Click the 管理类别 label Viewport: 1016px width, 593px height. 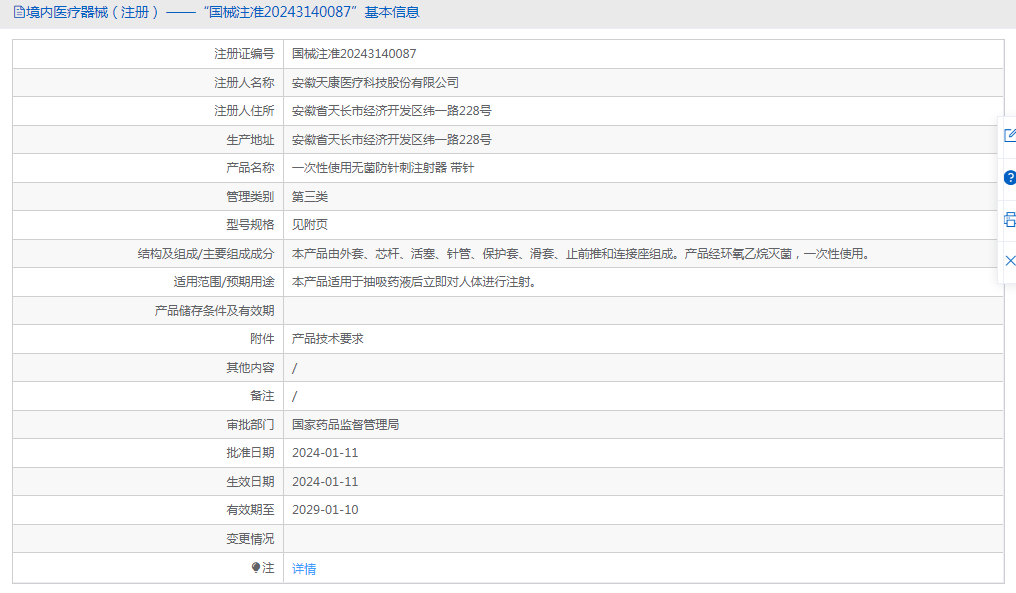250,196
